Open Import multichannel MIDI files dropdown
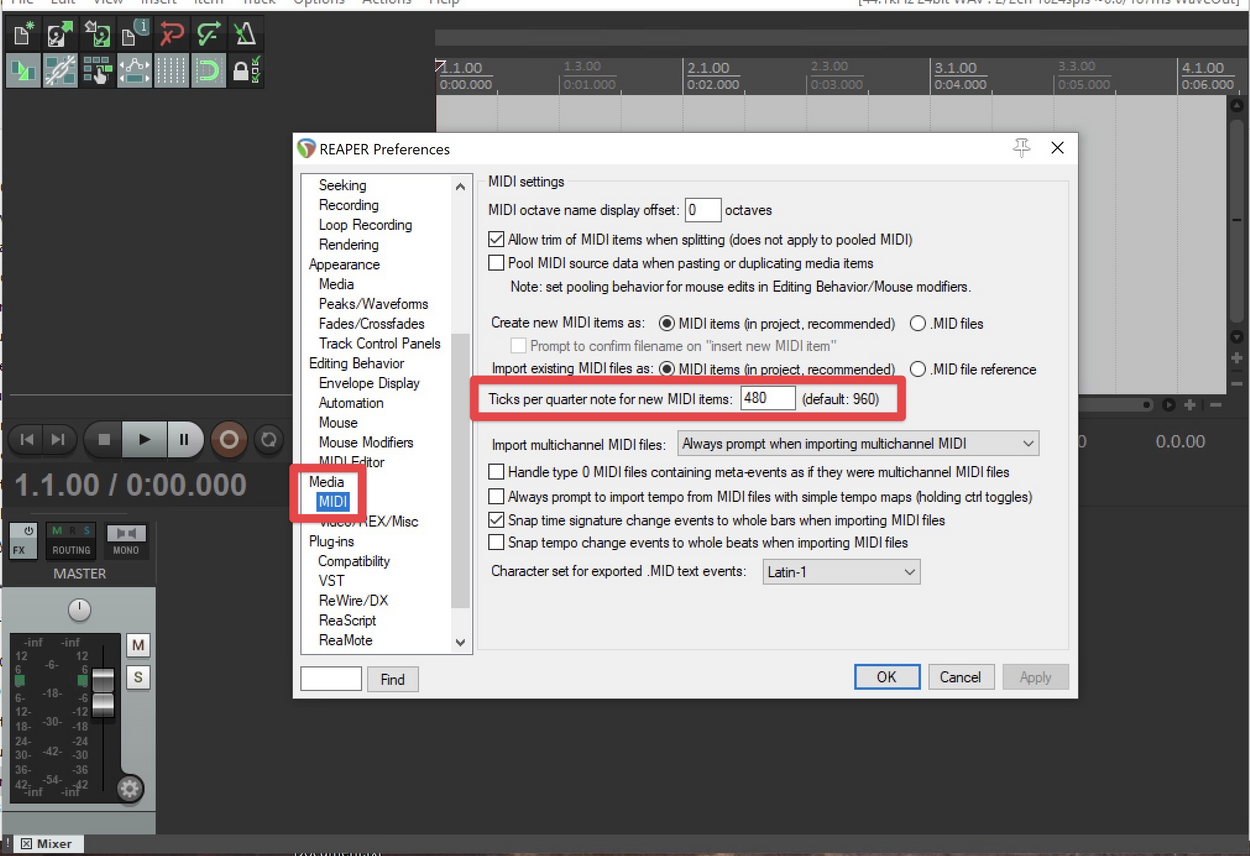1250x856 pixels. click(x=858, y=444)
